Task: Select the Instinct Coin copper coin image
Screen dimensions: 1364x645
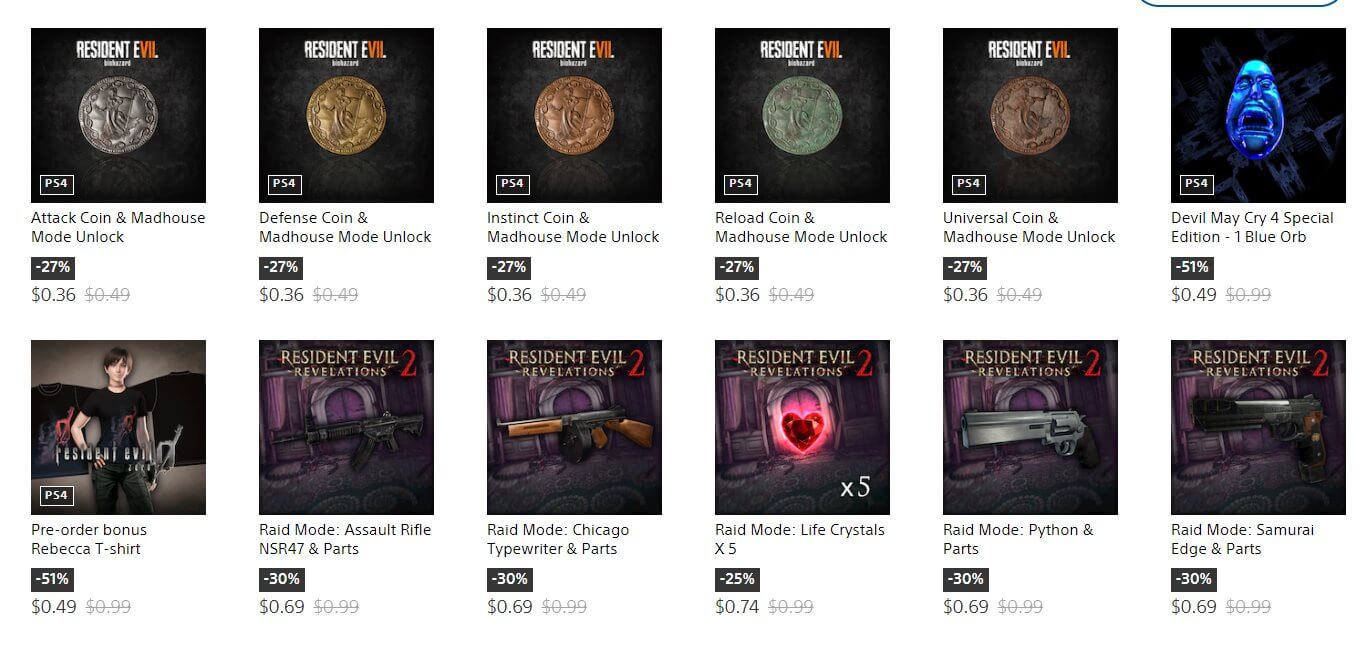Action: click(574, 115)
